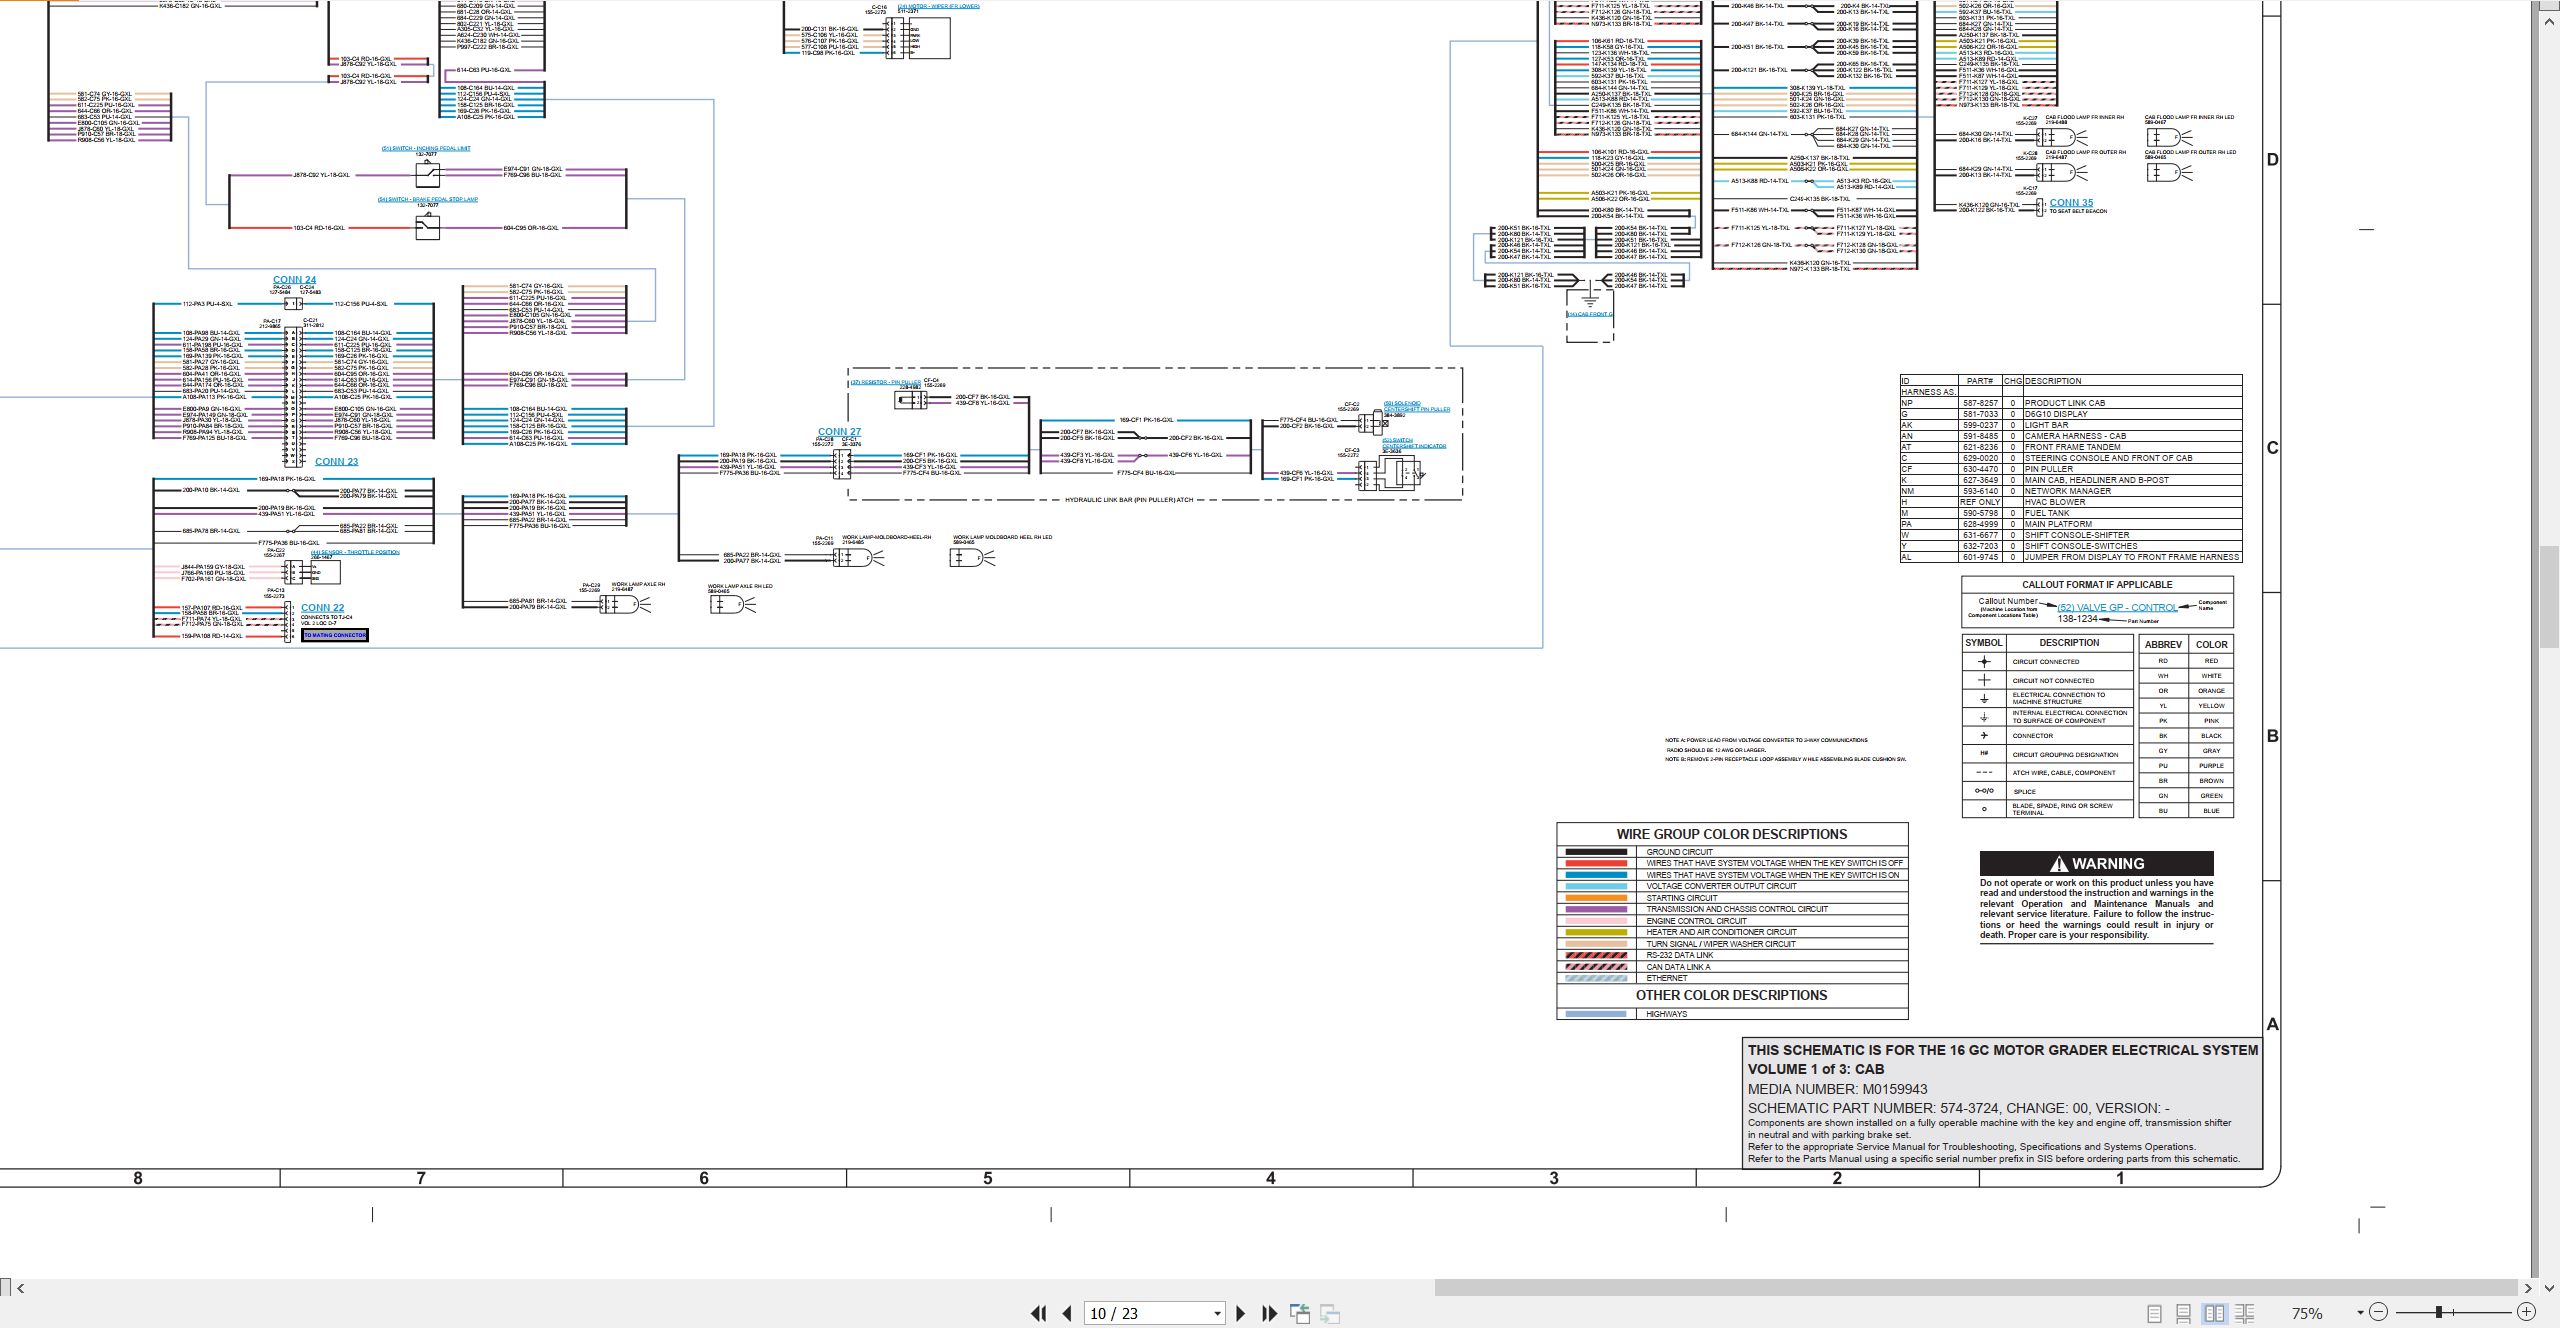This screenshot has width=2560, height=1328.
Task: Click horizontal scrollbar right arrow
Action: pyautogui.click(x=2528, y=1288)
